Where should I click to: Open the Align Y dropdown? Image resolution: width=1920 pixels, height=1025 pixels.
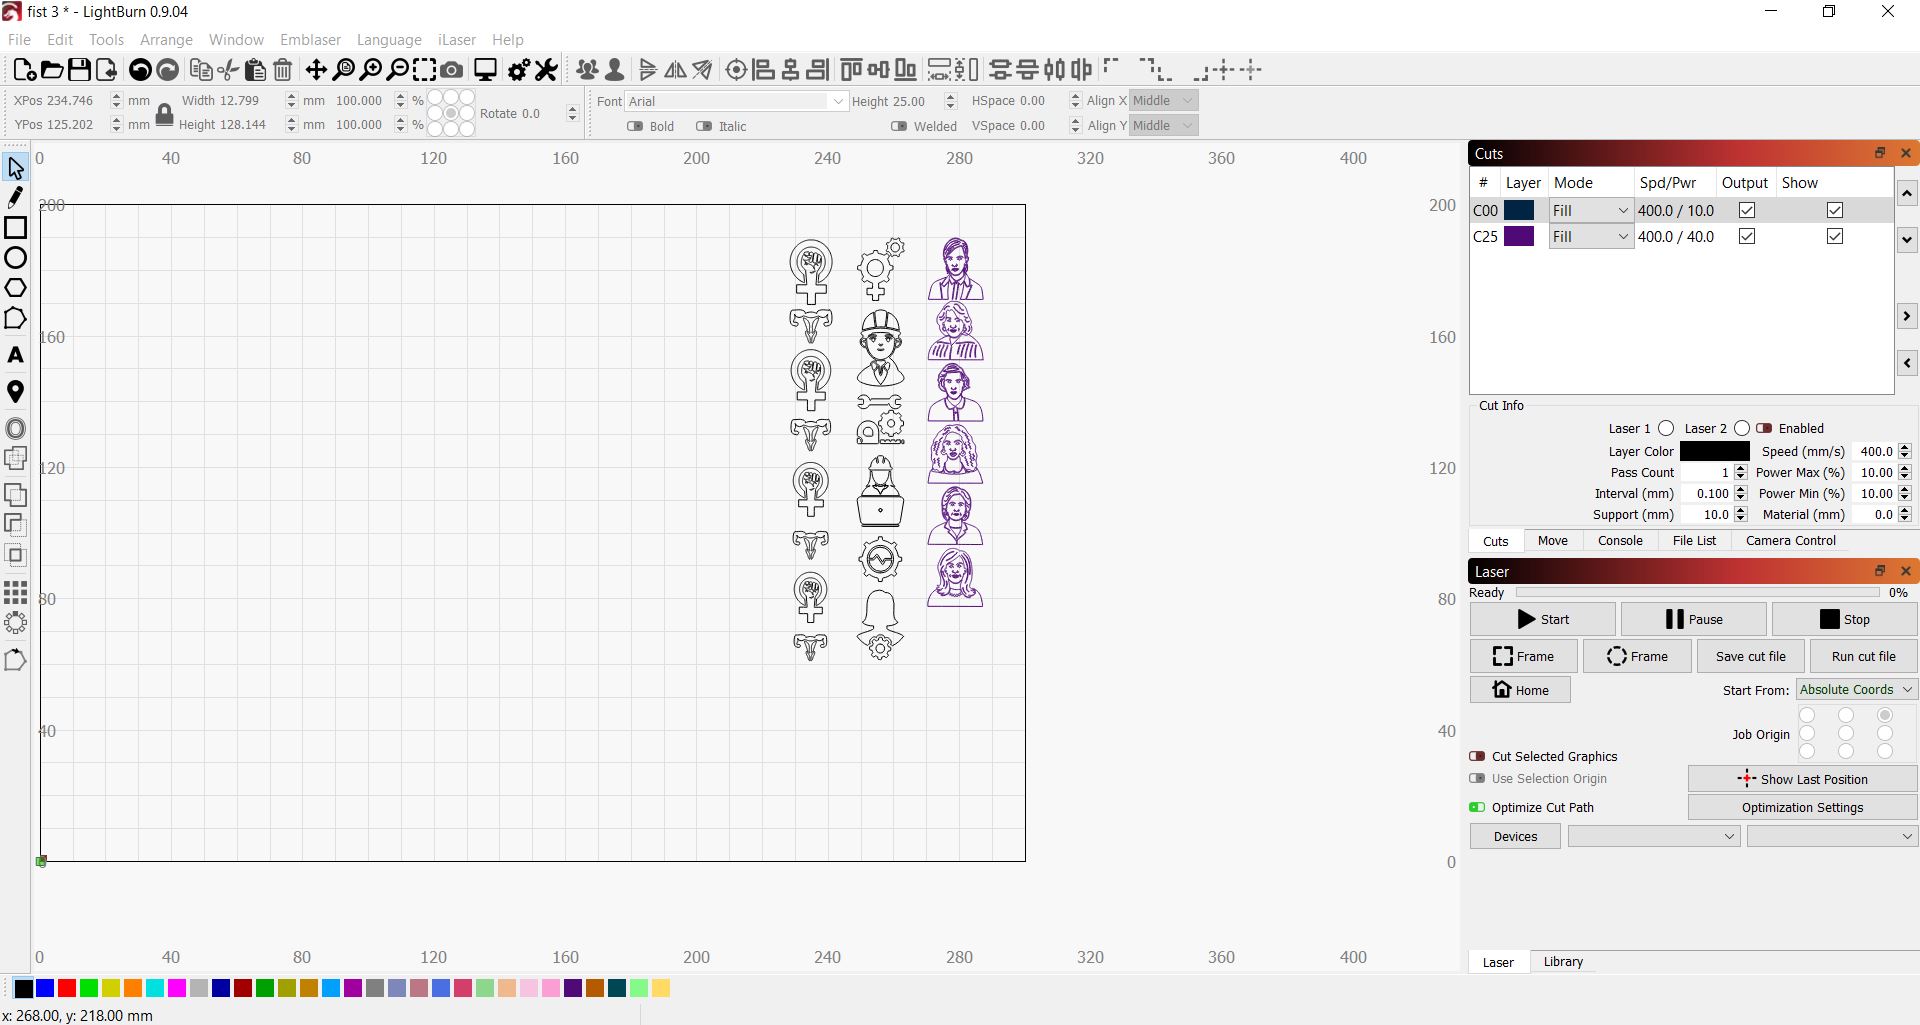click(1164, 125)
